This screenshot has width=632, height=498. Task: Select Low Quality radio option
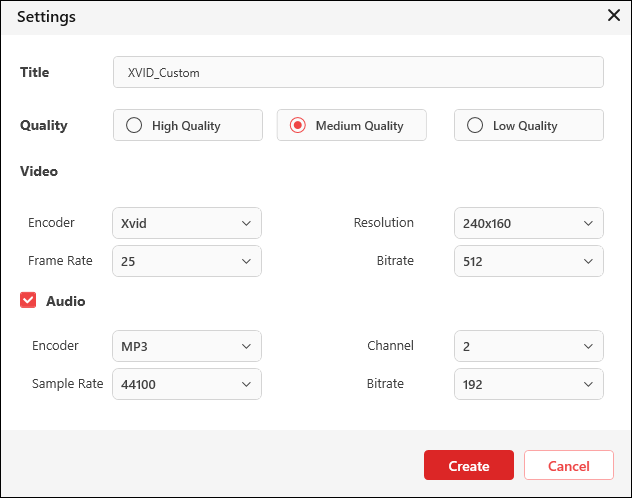pyautogui.click(x=475, y=126)
